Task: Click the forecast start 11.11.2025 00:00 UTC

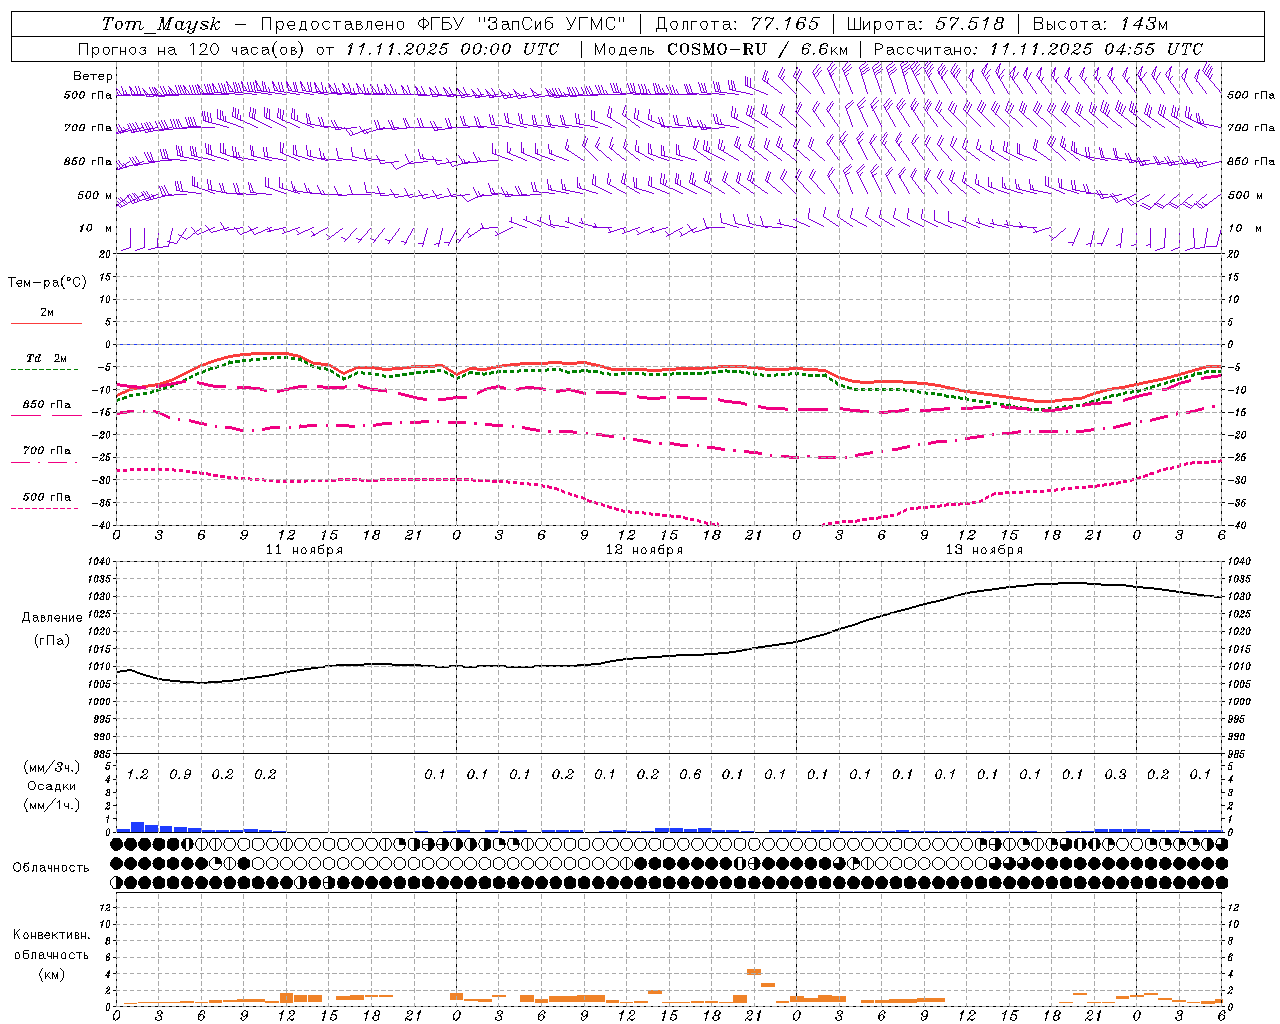Action: pos(452,49)
